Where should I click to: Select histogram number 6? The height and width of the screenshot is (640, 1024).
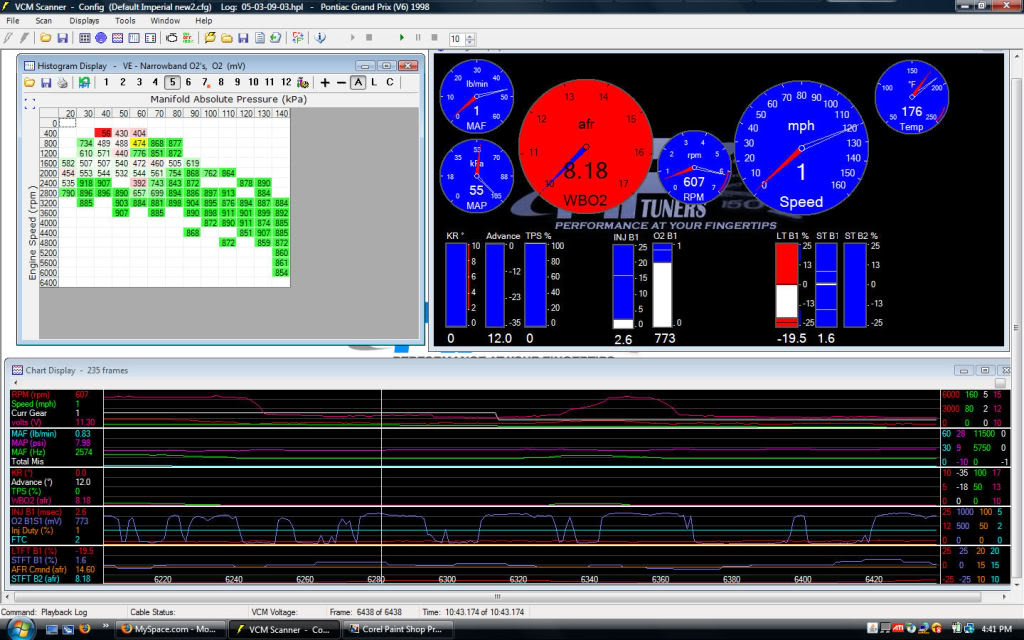click(x=188, y=82)
